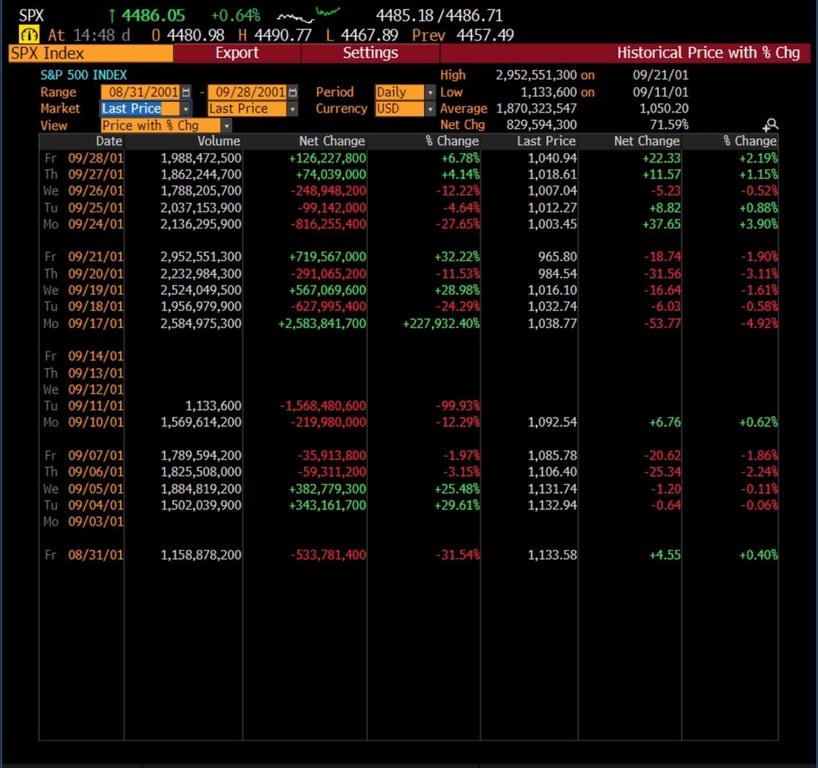Screen dimensions: 818x768
Task: Edit the range start date 08/31/2001 field
Action: coord(141,92)
